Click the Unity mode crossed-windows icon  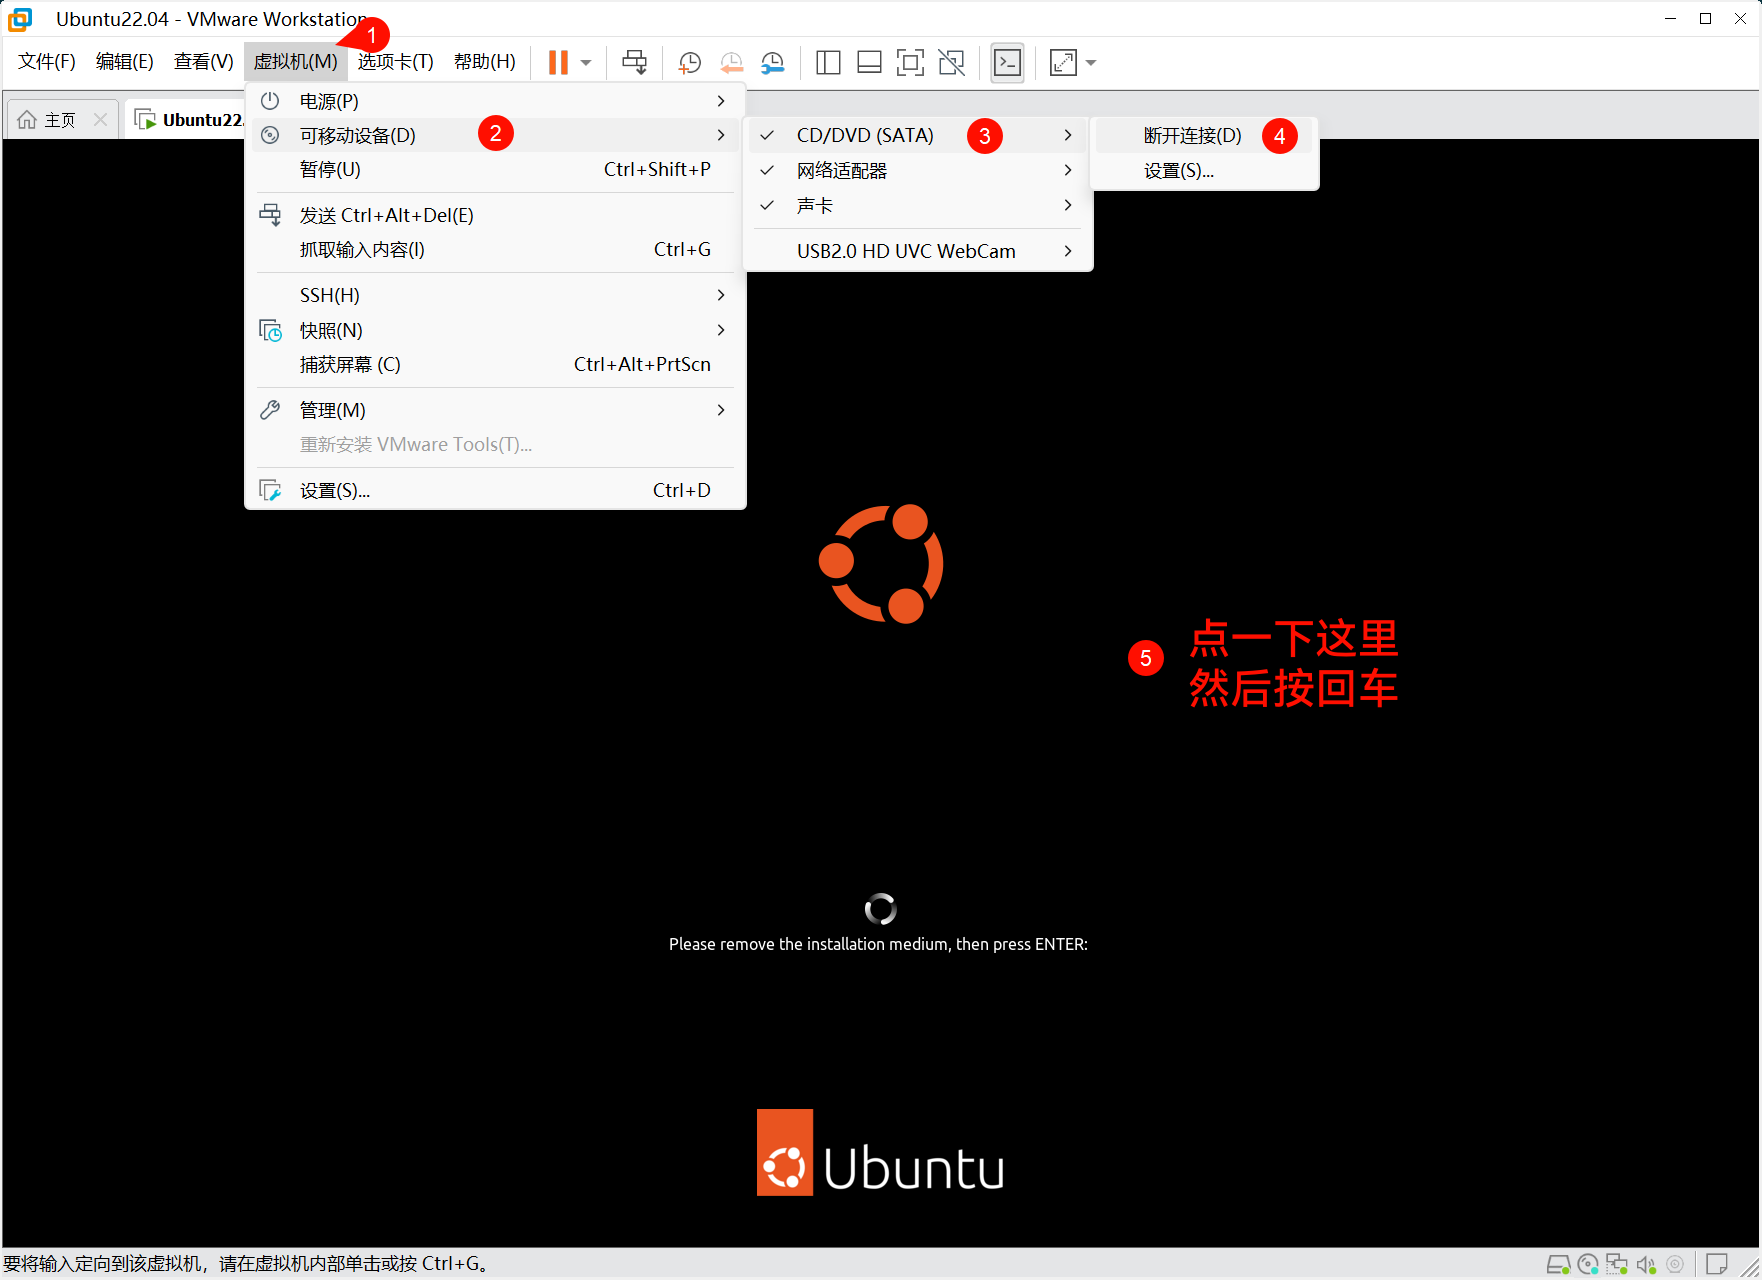coord(951,62)
